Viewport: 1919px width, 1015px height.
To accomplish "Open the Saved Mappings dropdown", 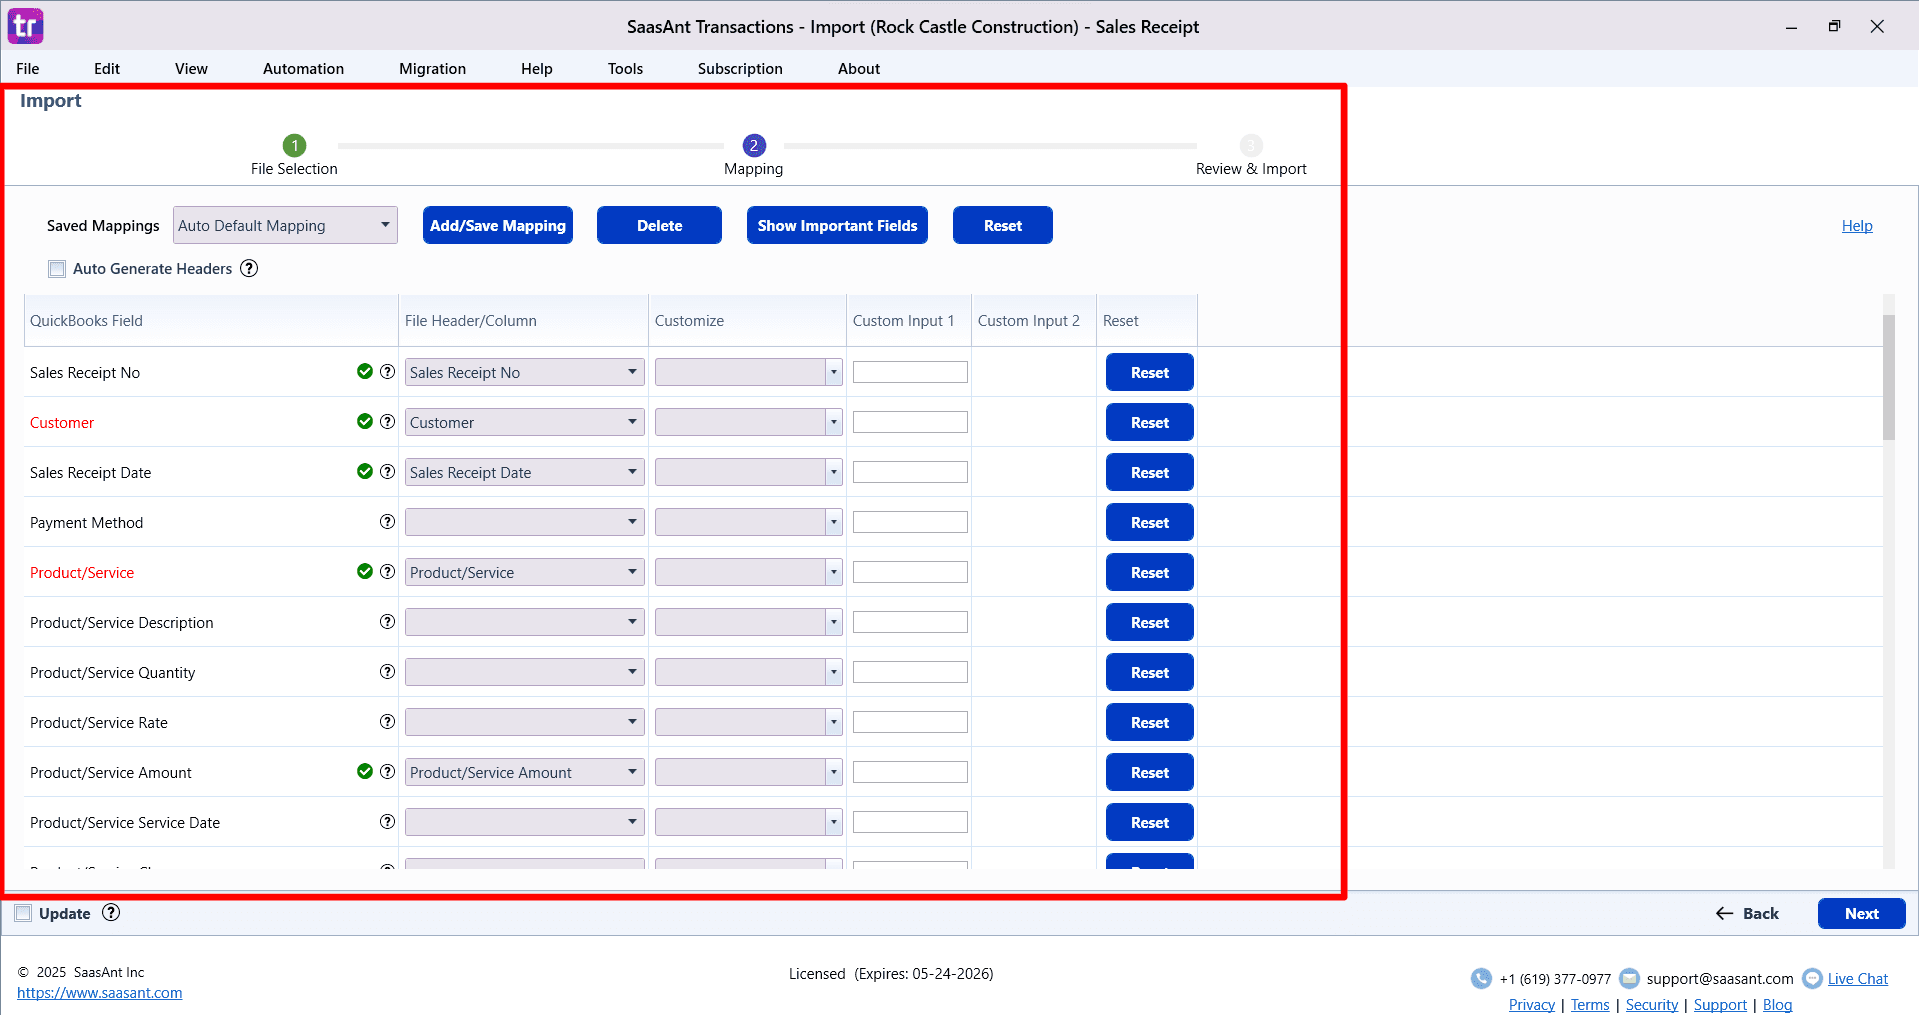I will pos(285,225).
